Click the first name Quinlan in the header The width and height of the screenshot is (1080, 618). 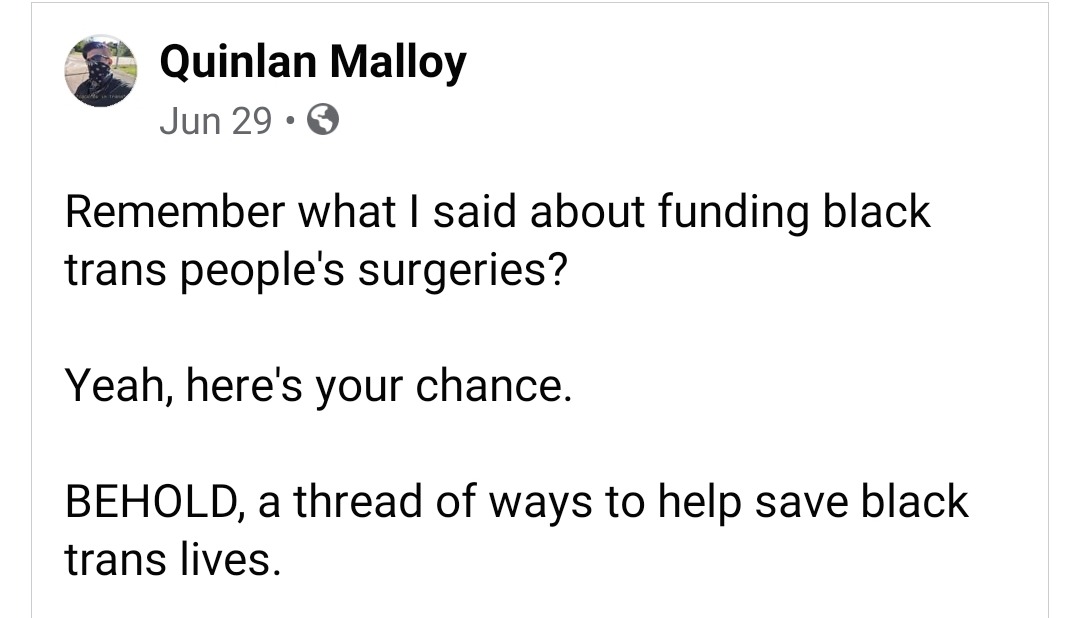pyautogui.click(x=238, y=64)
